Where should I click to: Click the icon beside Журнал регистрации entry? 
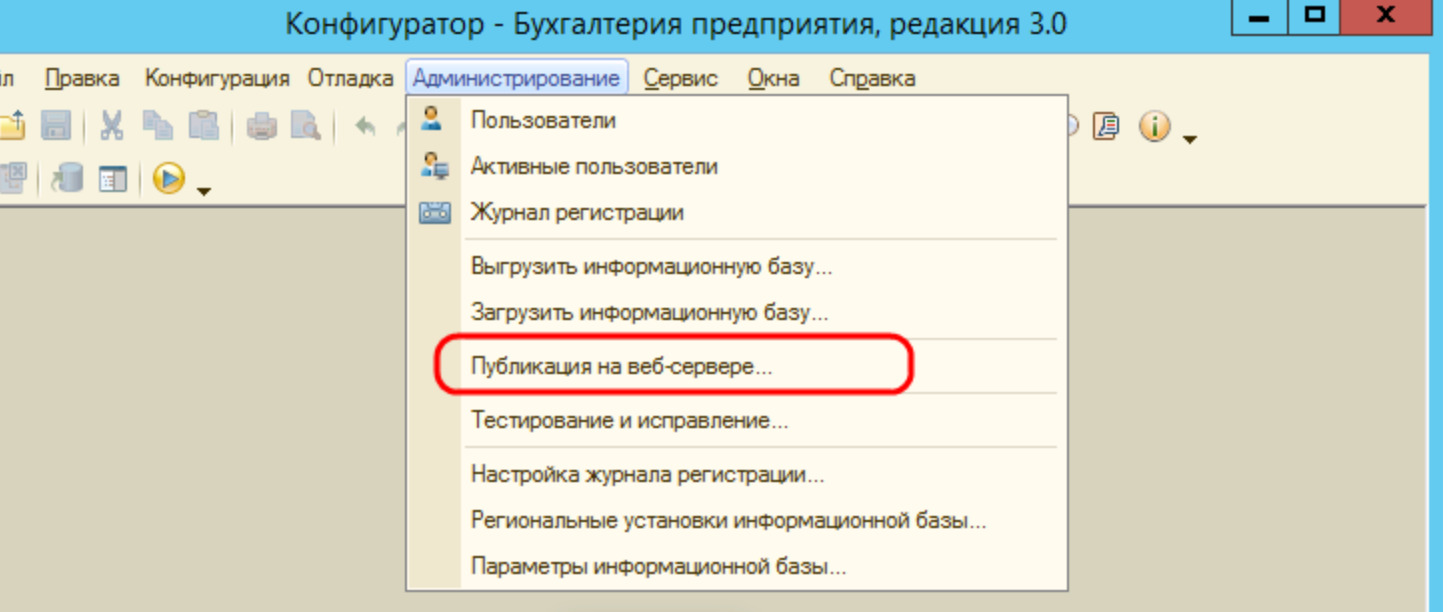click(x=434, y=213)
